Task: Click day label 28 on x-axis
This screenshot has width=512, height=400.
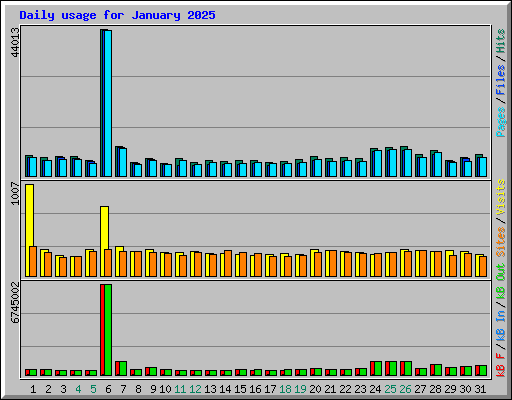Action: click(435, 389)
